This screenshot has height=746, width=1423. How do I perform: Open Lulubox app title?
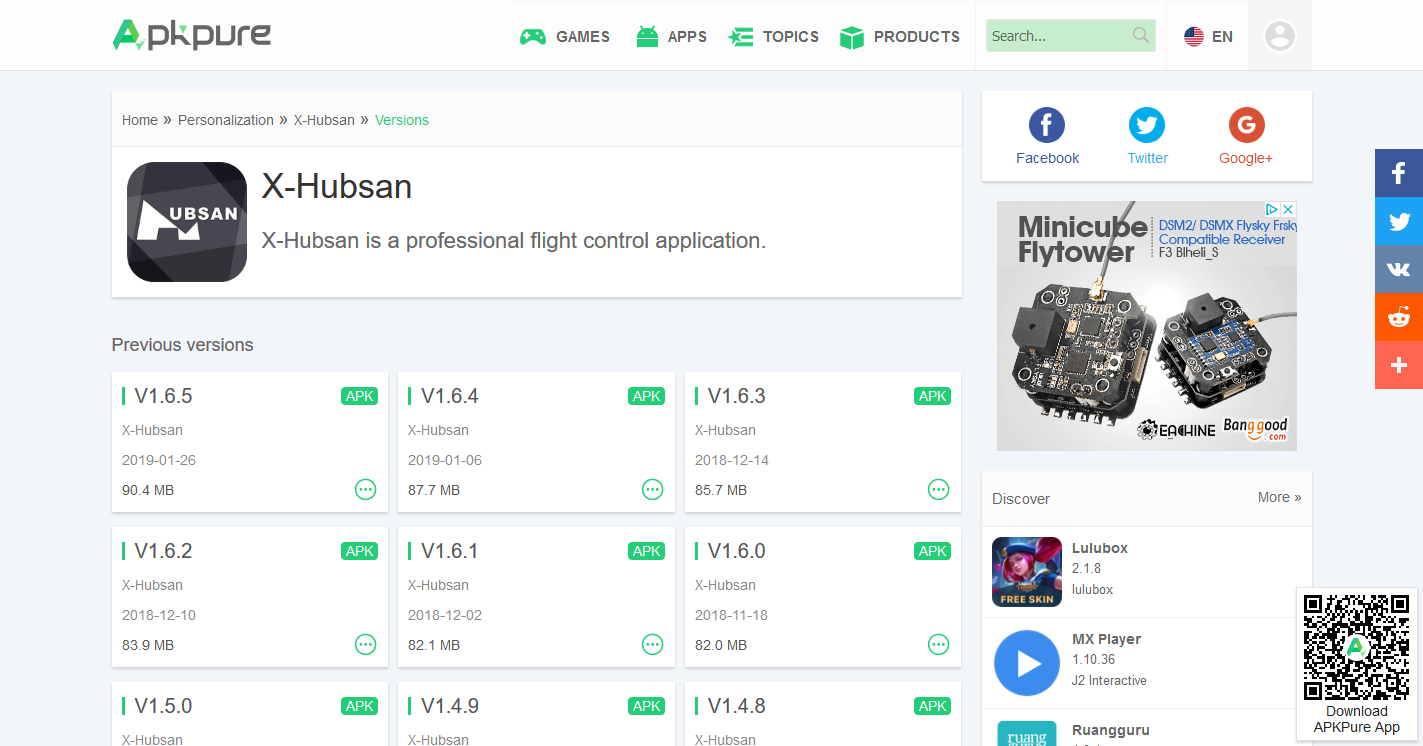coord(1100,548)
